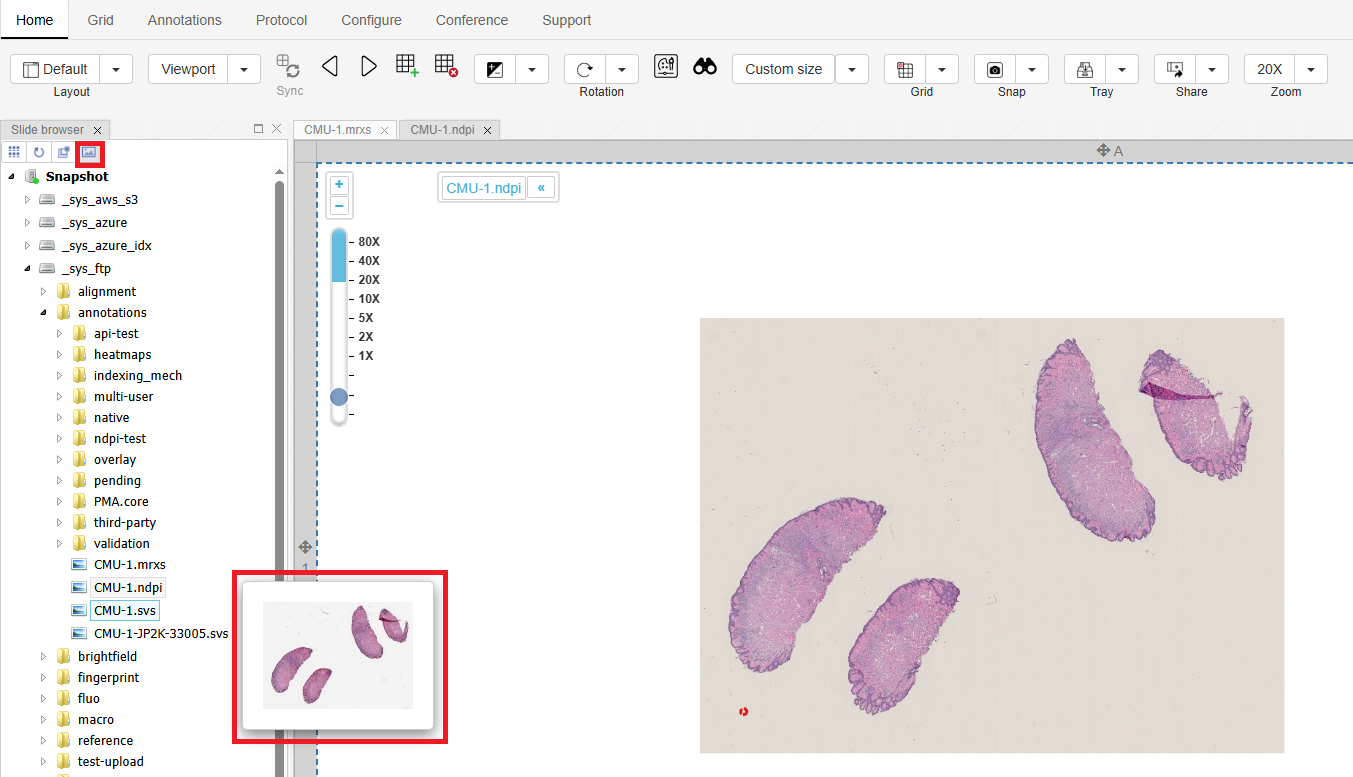Click the remove grid cell icon
The width and height of the screenshot is (1353, 777).
[x=446, y=66]
